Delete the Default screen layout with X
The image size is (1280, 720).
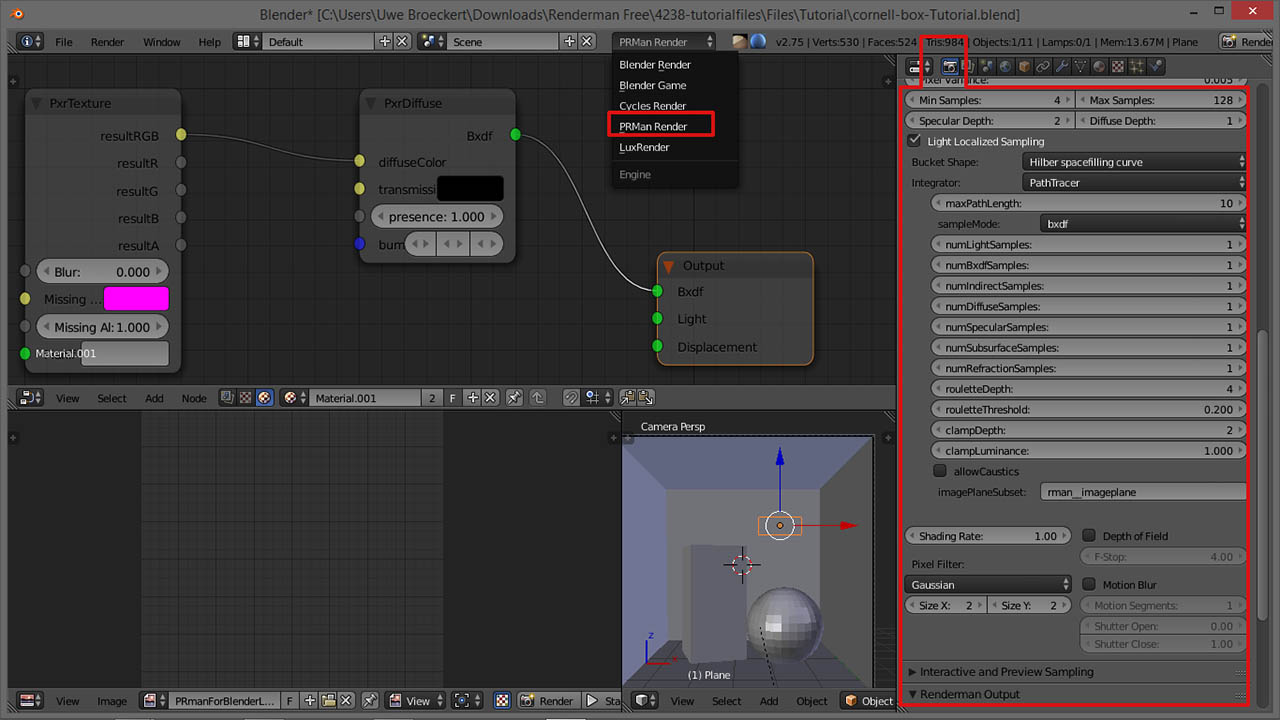pos(402,42)
